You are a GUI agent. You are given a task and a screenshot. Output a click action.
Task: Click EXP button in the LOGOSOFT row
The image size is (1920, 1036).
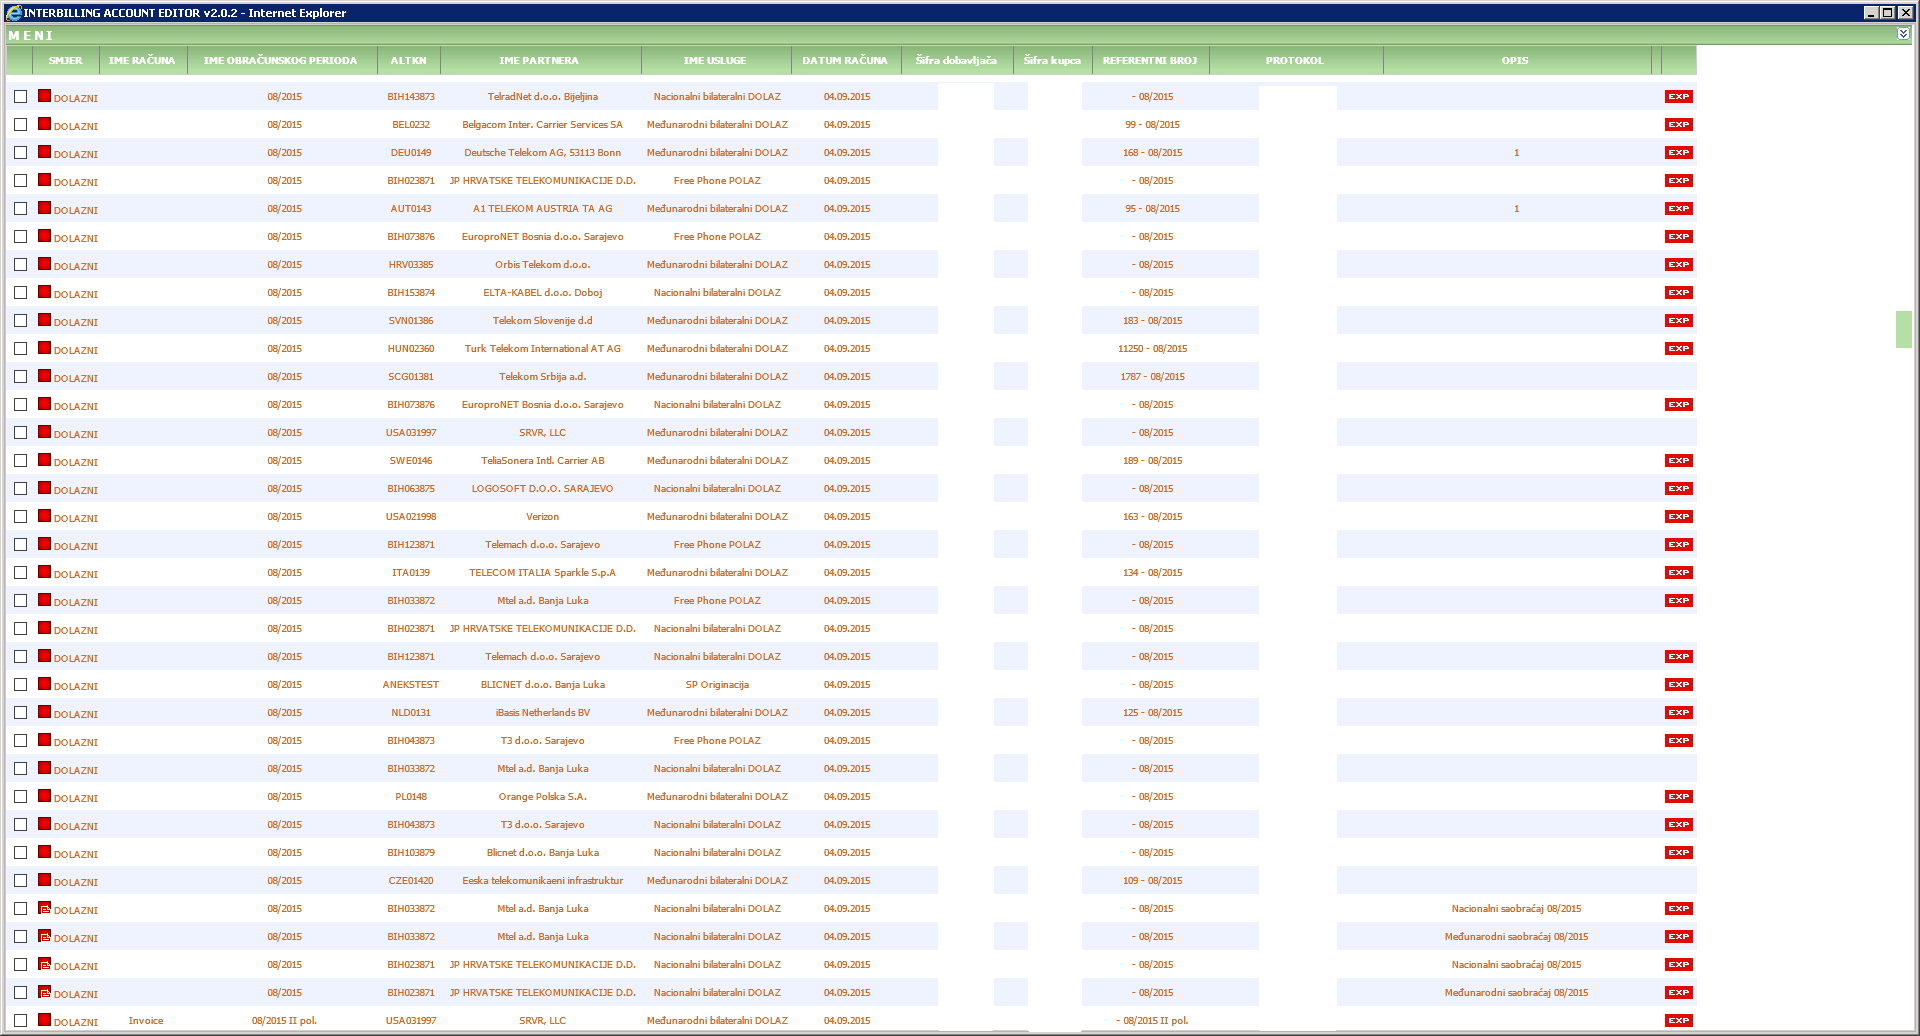pos(1678,489)
